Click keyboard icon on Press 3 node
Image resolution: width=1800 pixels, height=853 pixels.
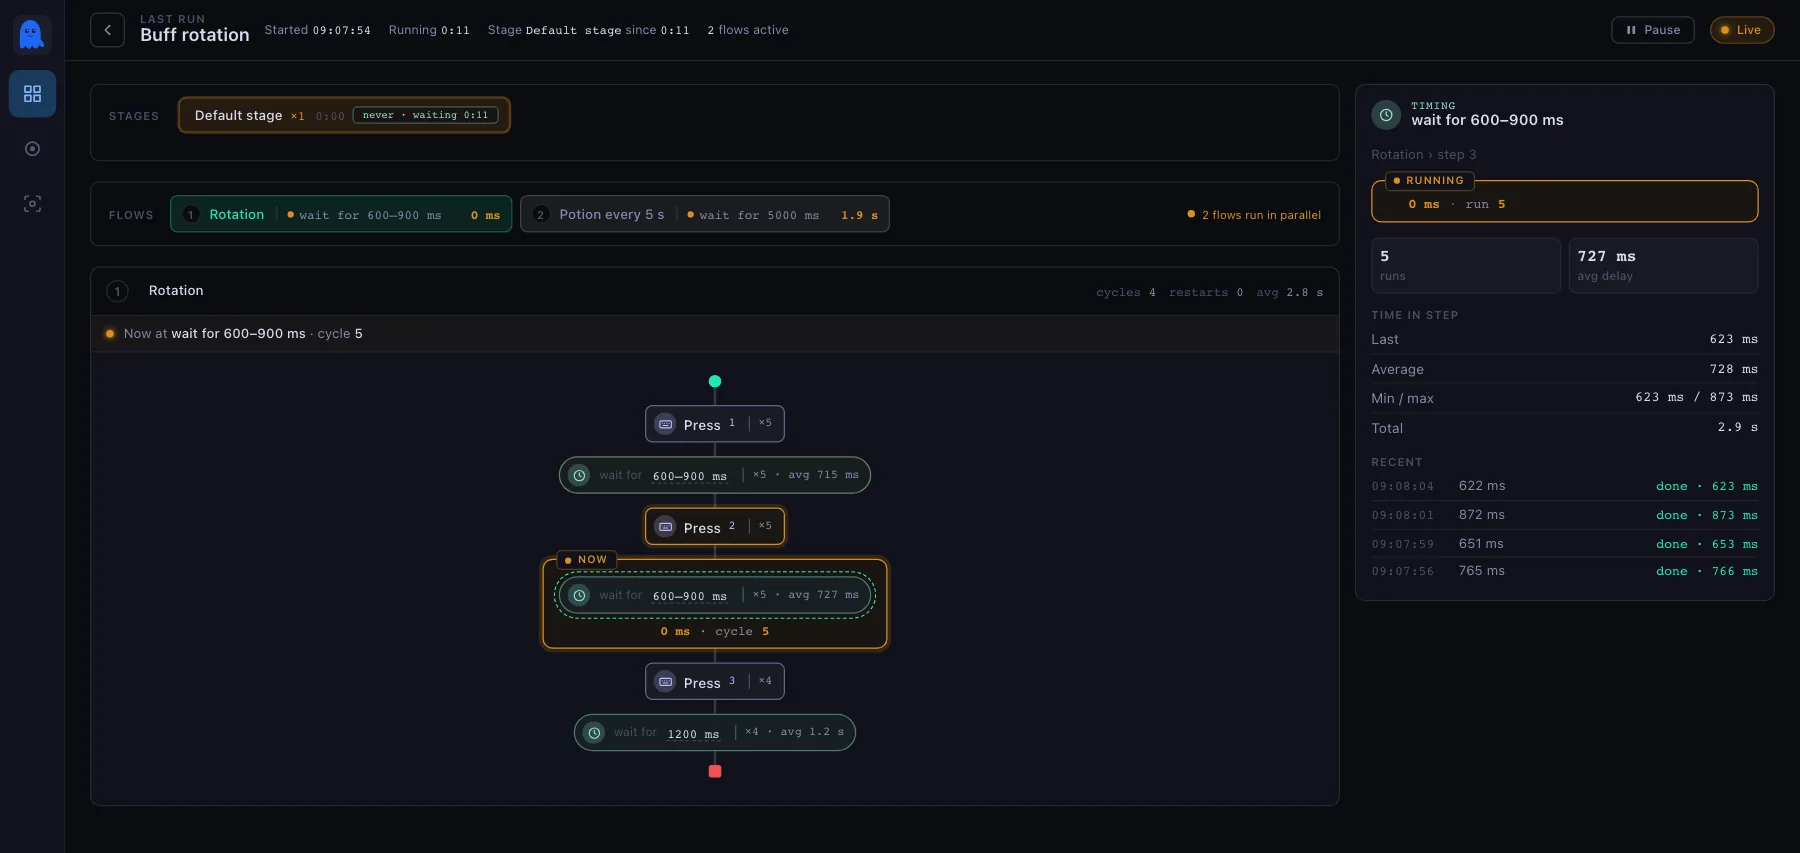pos(666,682)
